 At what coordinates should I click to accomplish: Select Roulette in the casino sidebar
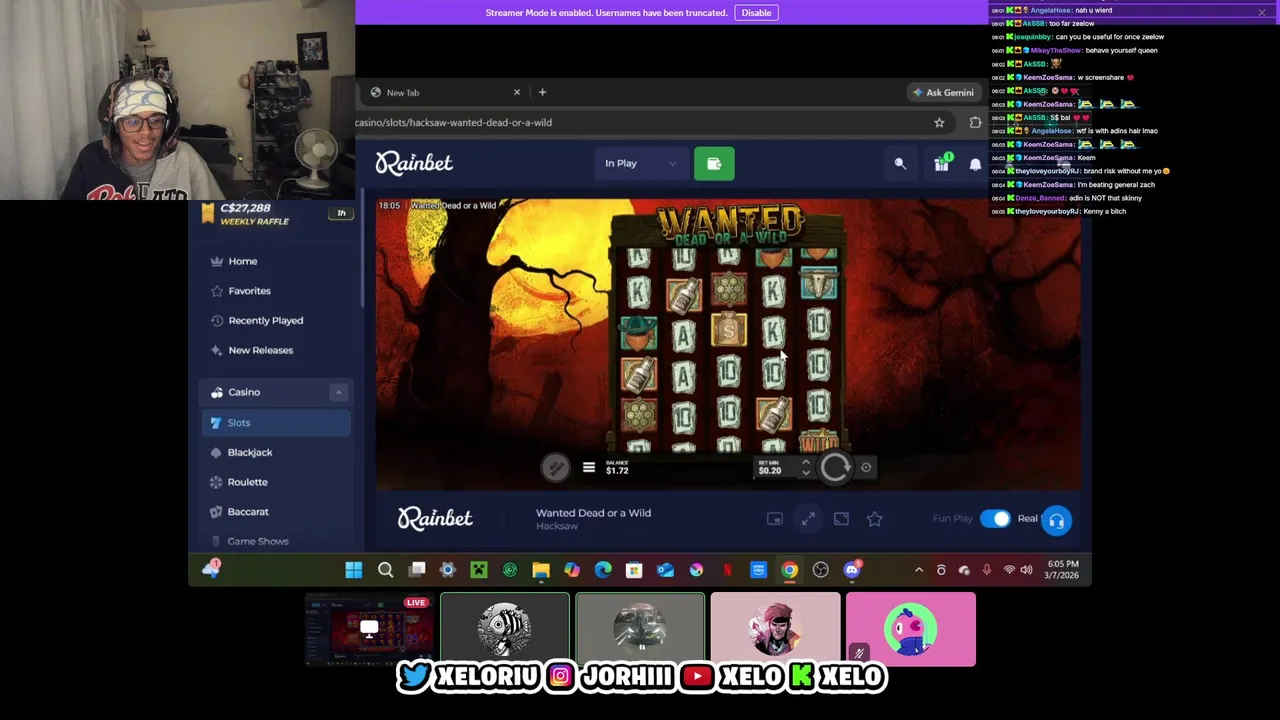275,482
